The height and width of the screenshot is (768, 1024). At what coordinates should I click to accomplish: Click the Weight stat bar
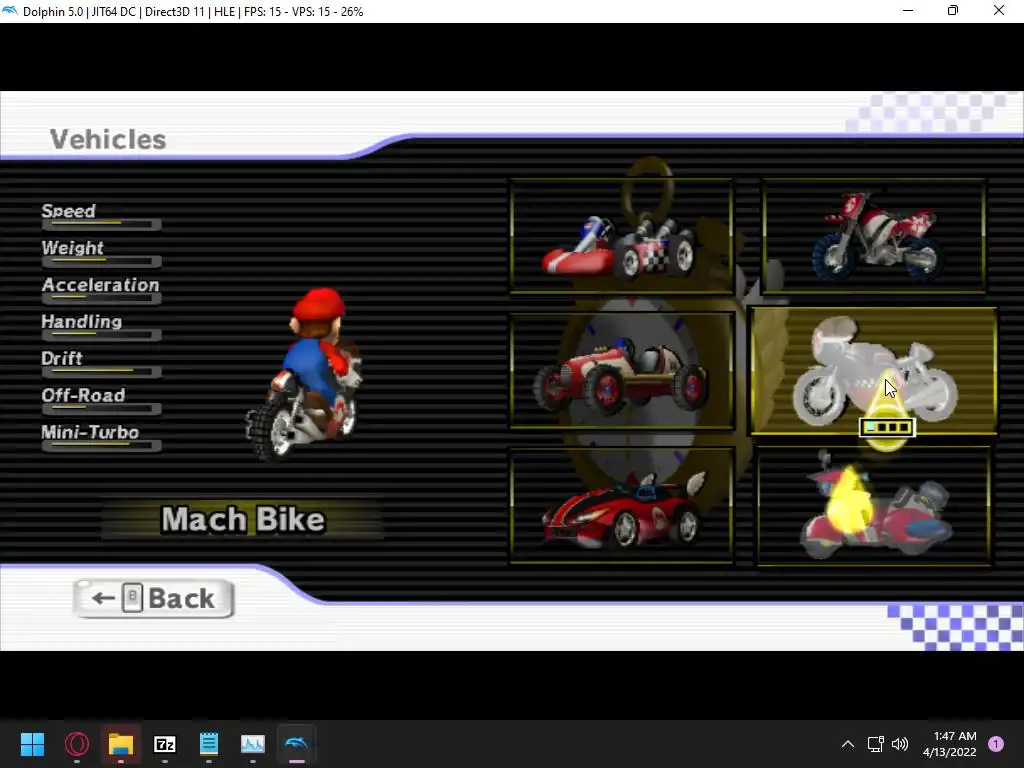pyautogui.click(x=101, y=261)
